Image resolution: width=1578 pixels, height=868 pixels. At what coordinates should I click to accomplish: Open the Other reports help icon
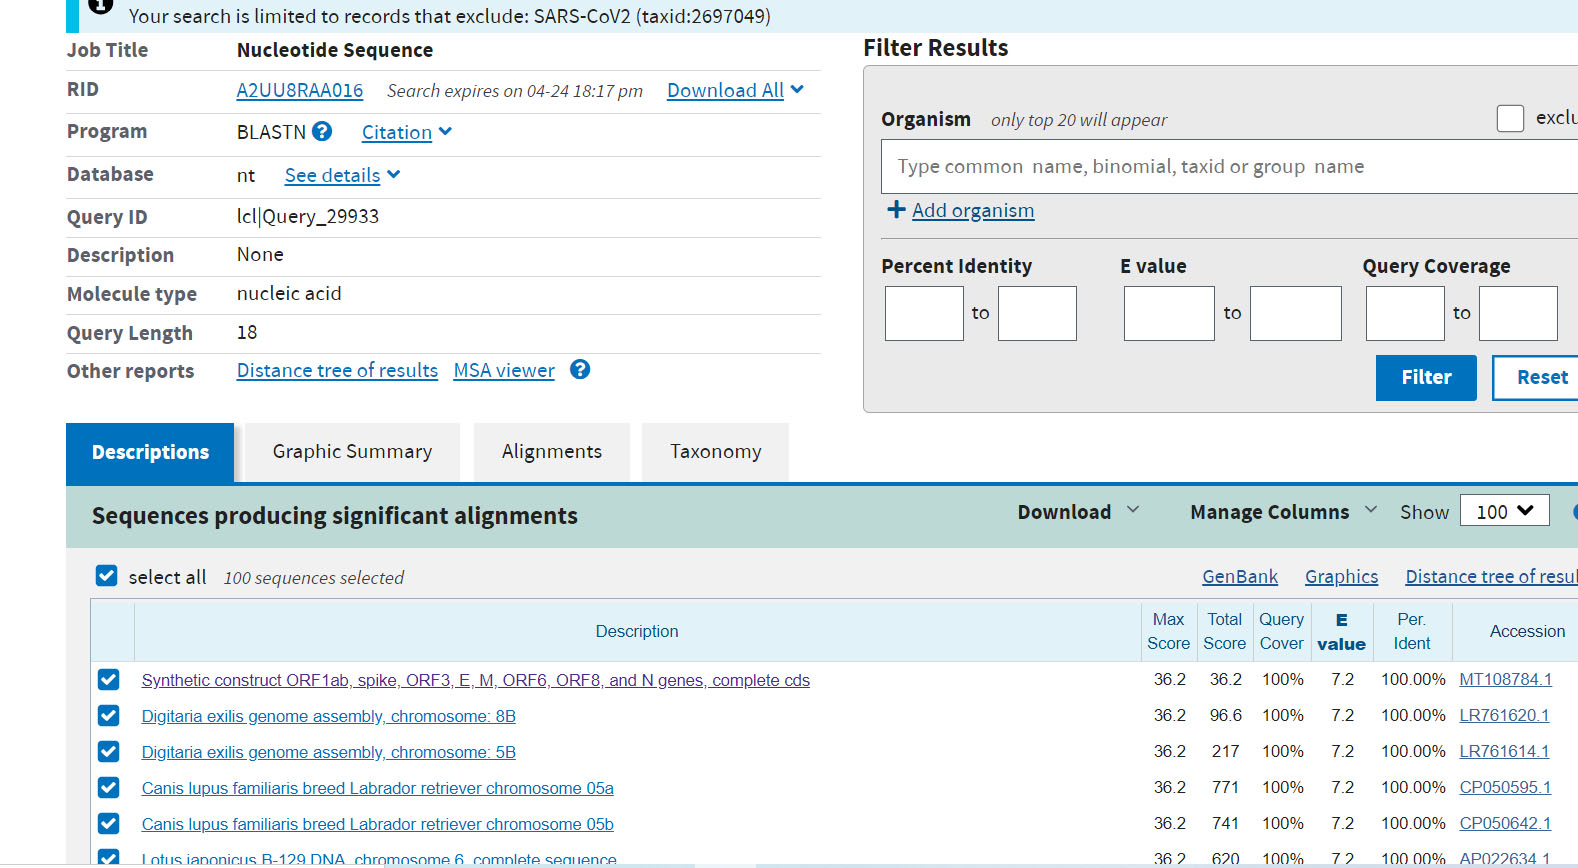point(580,369)
